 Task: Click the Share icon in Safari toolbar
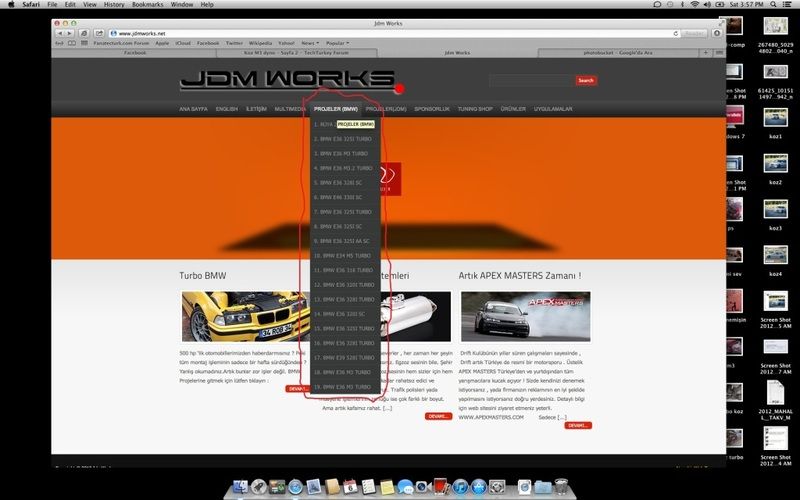(99, 33)
